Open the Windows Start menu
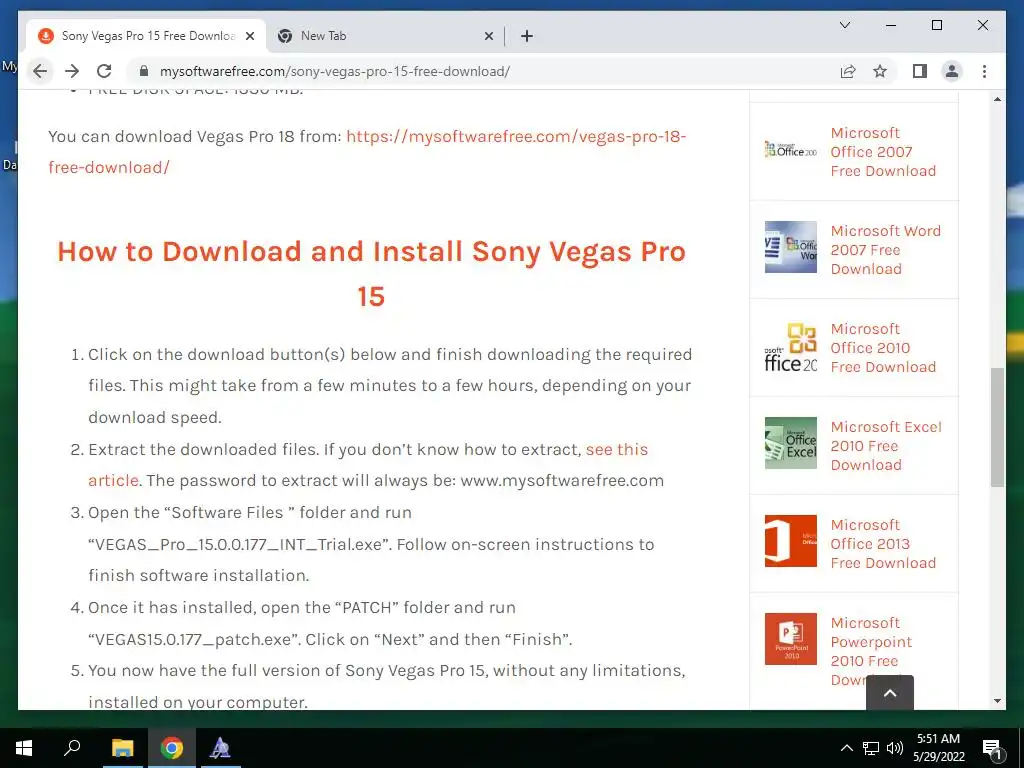The image size is (1024, 768). pyautogui.click(x=24, y=748)
